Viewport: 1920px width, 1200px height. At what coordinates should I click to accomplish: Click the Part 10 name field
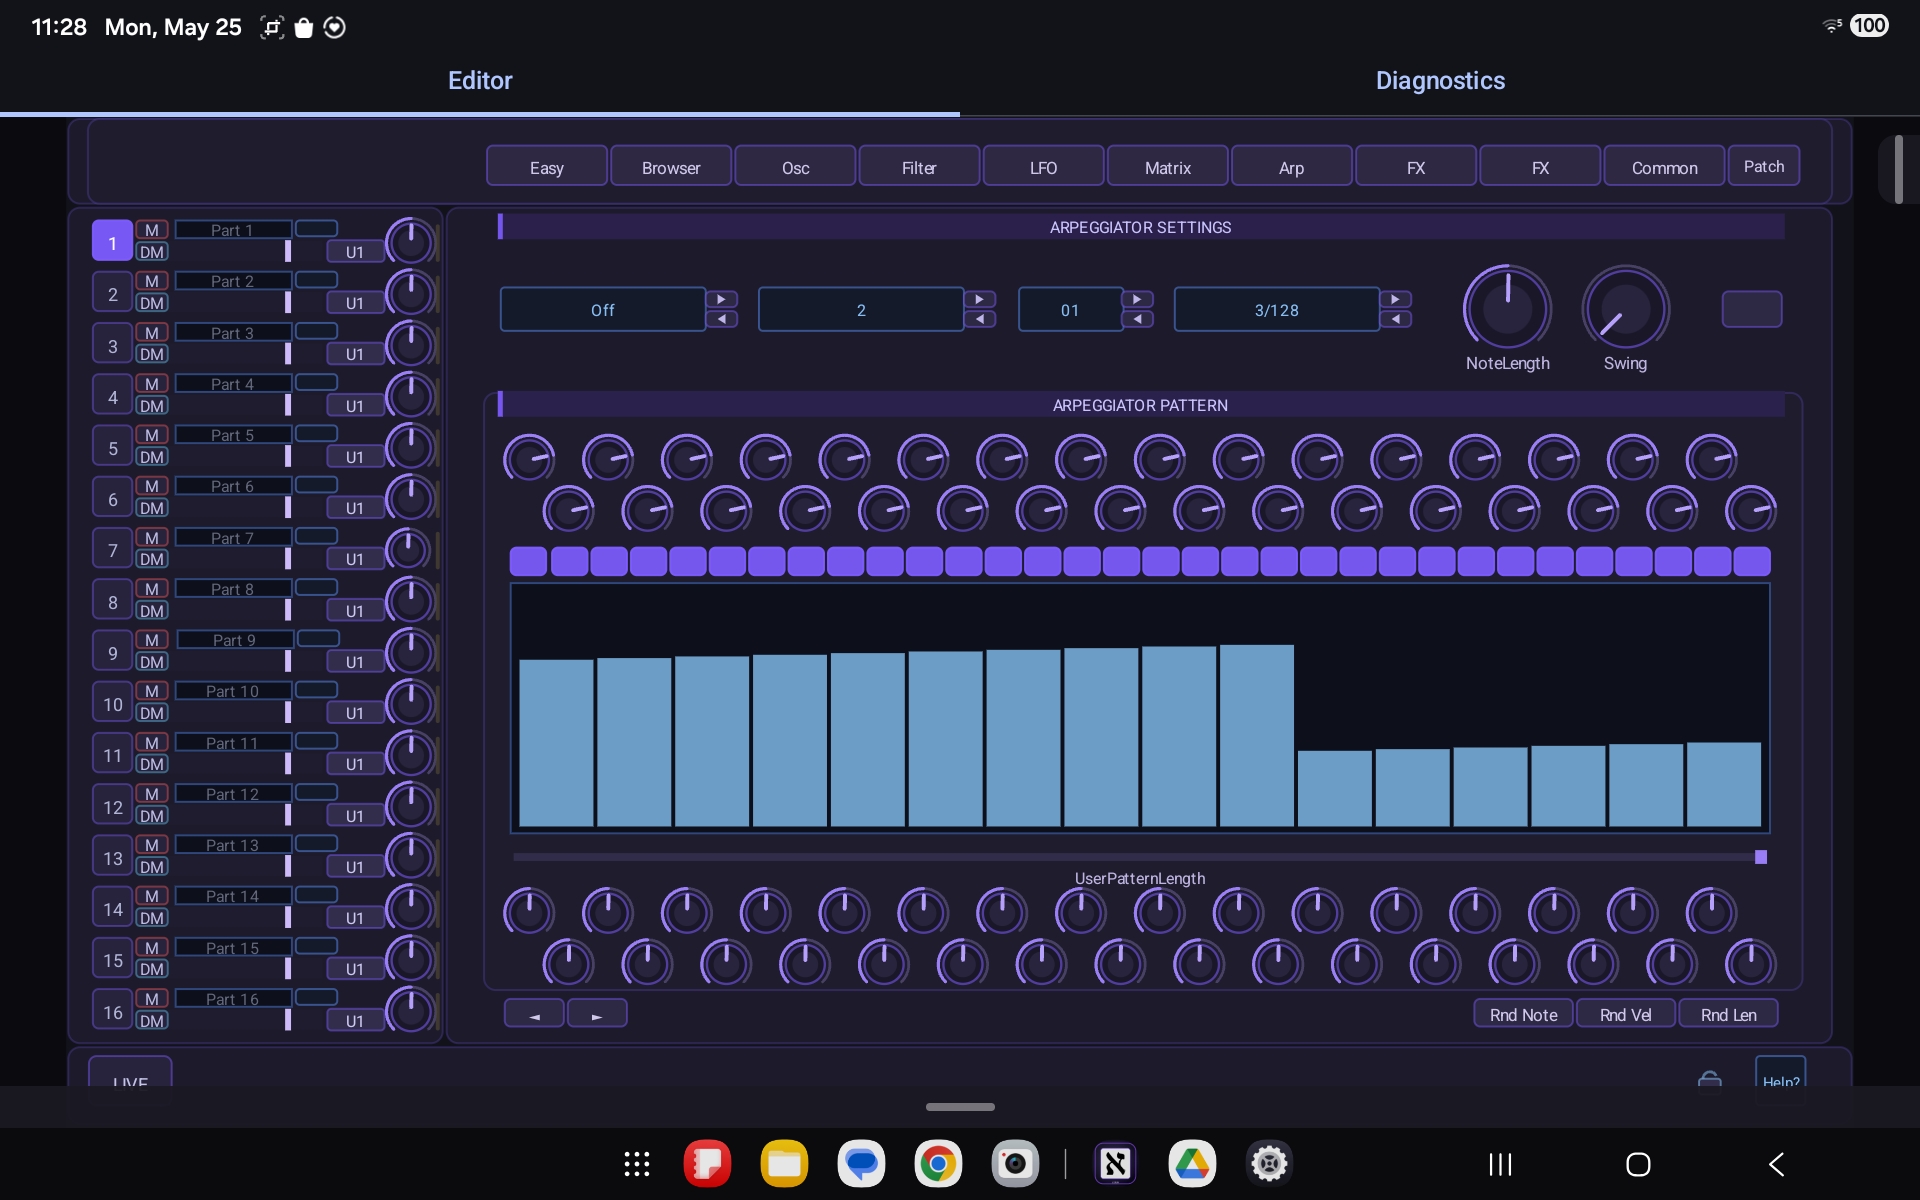click(233, 691)
